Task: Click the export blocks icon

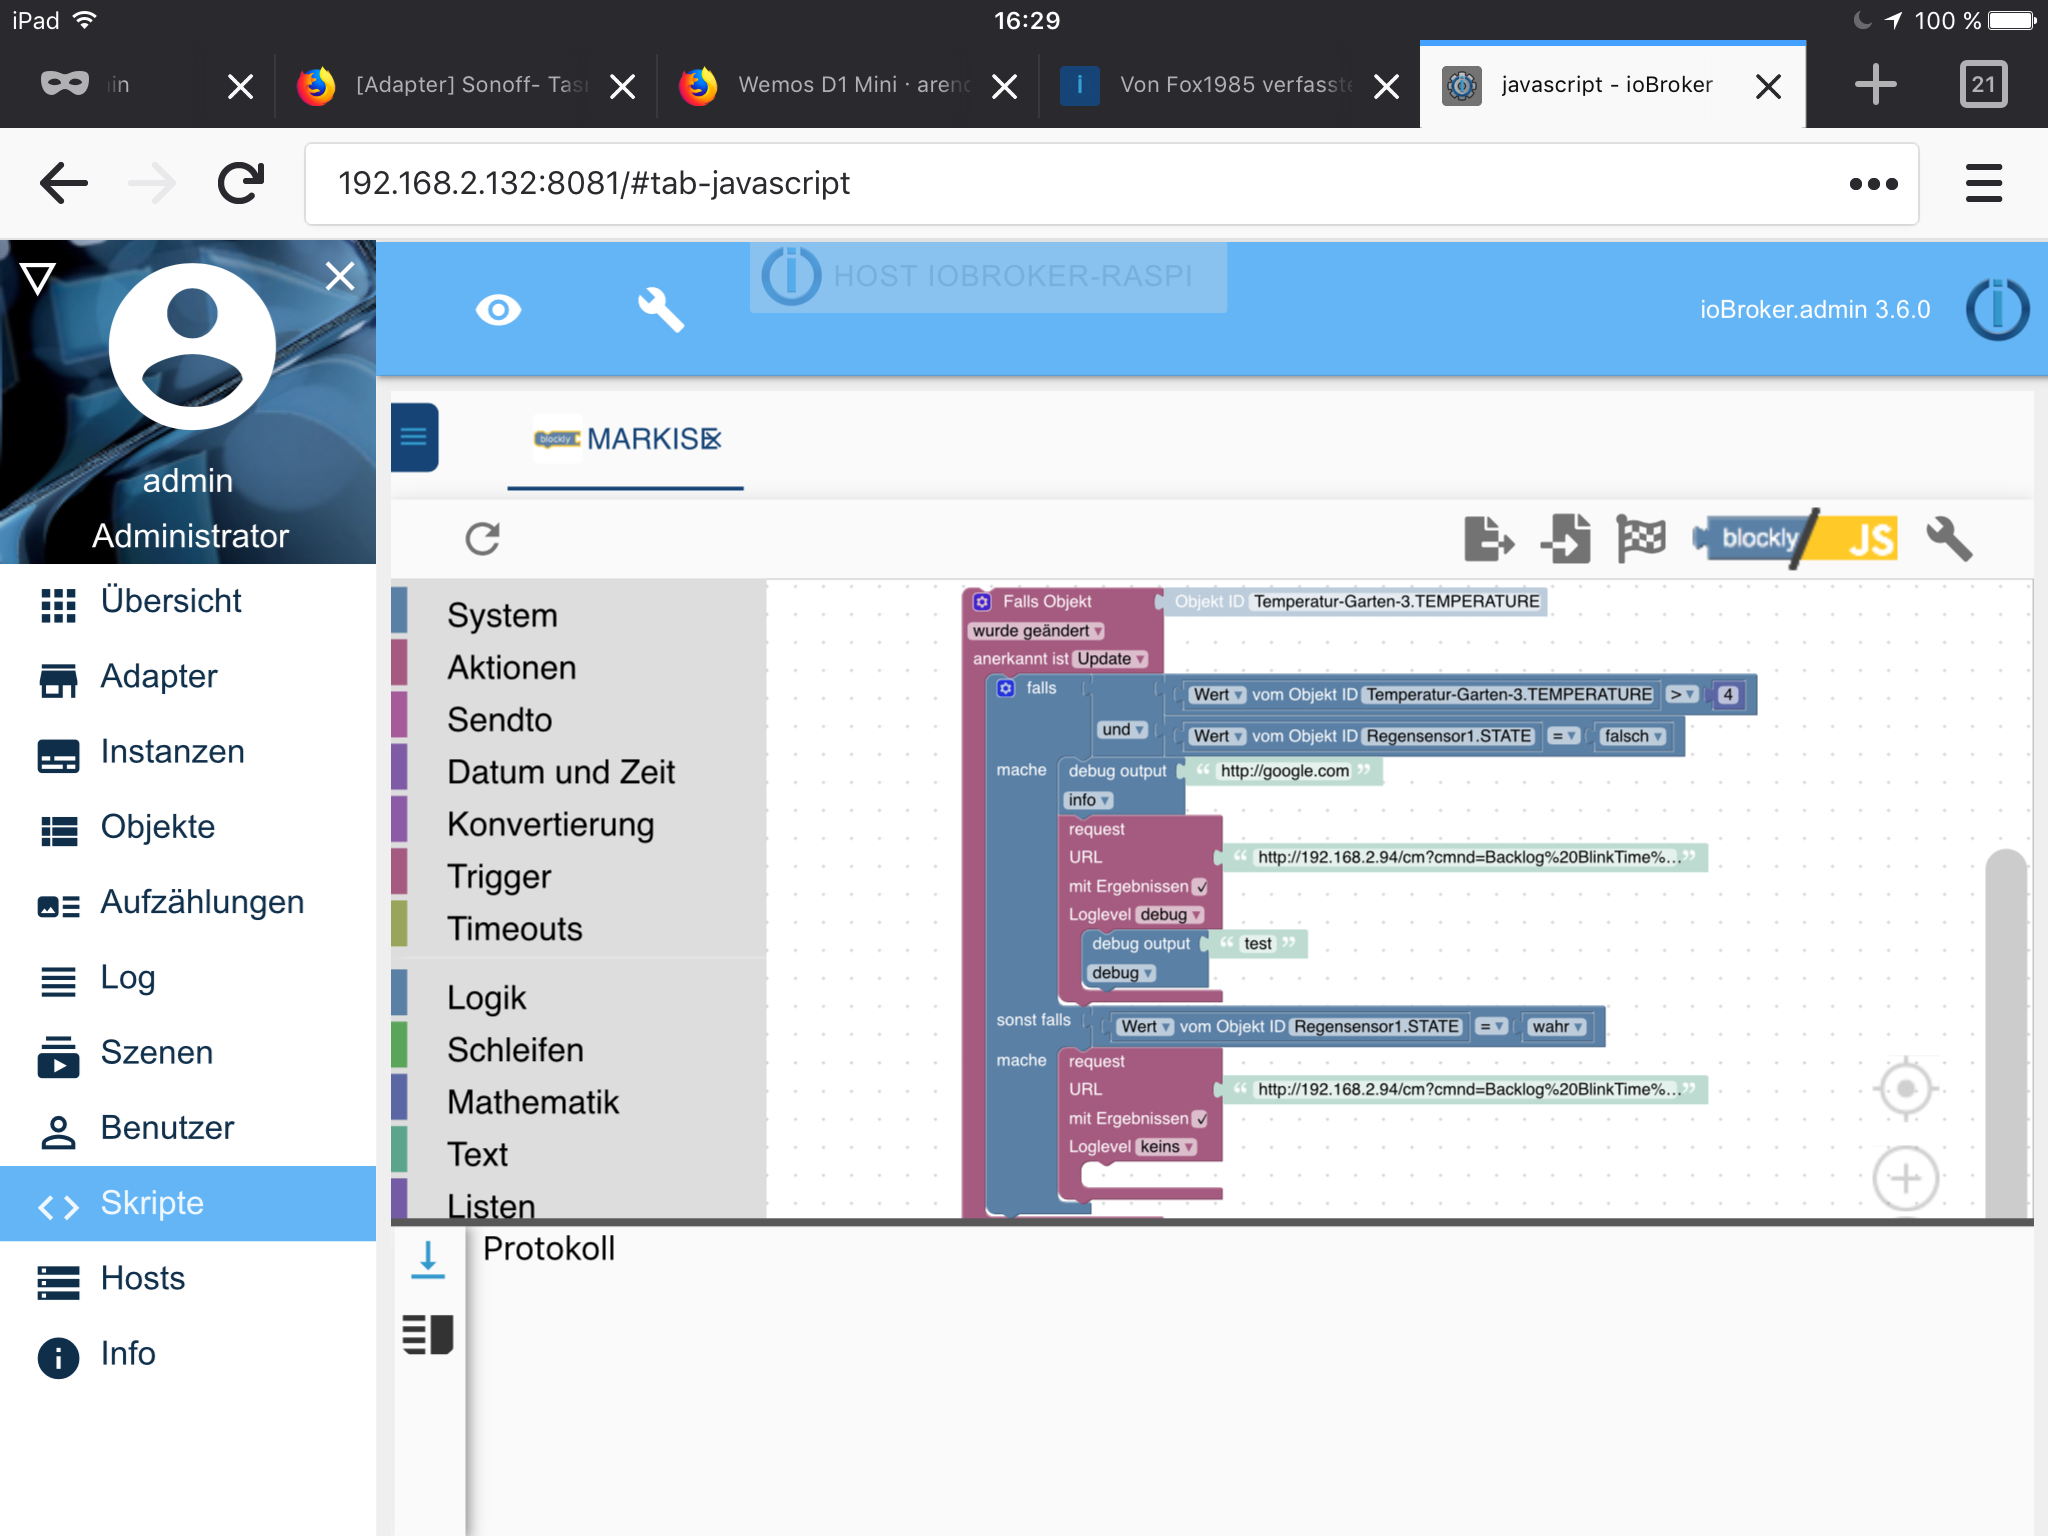Action: [x=1488, y=540]
